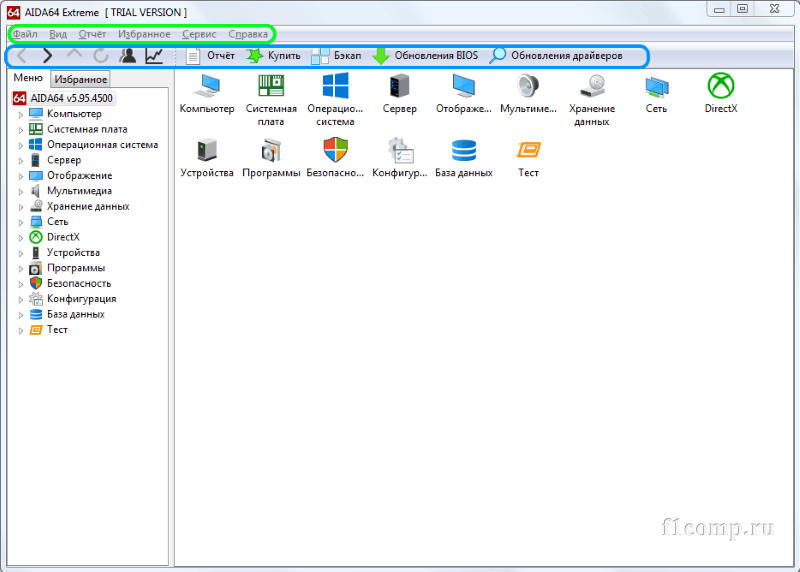Expand the Сеть tree node arrow
Screen dimensions: 800x572
pos(21,222)
